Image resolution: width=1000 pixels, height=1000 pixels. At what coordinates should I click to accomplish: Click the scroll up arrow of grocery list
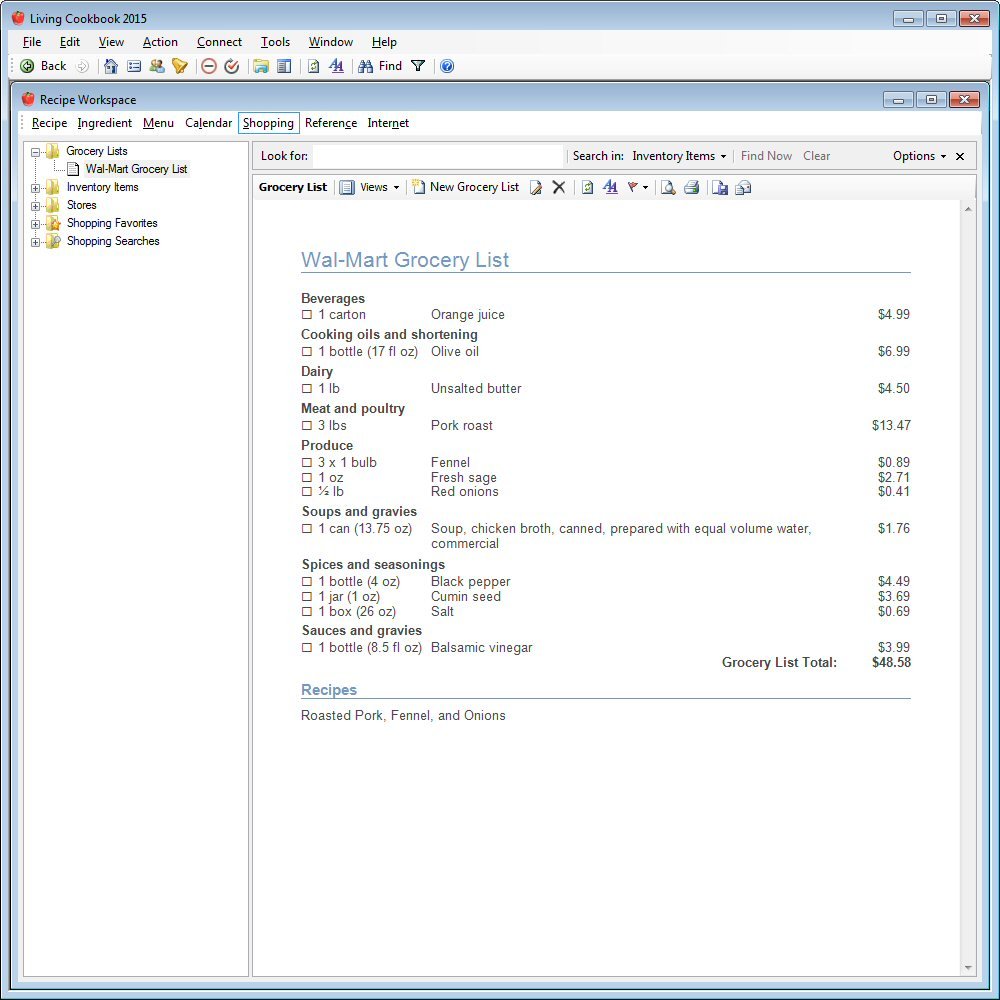pos(968,209)
